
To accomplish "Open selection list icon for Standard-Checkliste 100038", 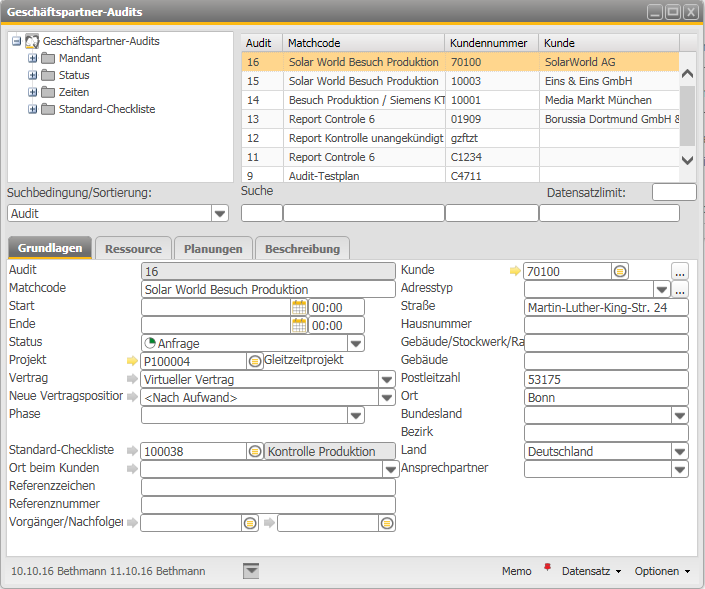I will coord(254,451).
